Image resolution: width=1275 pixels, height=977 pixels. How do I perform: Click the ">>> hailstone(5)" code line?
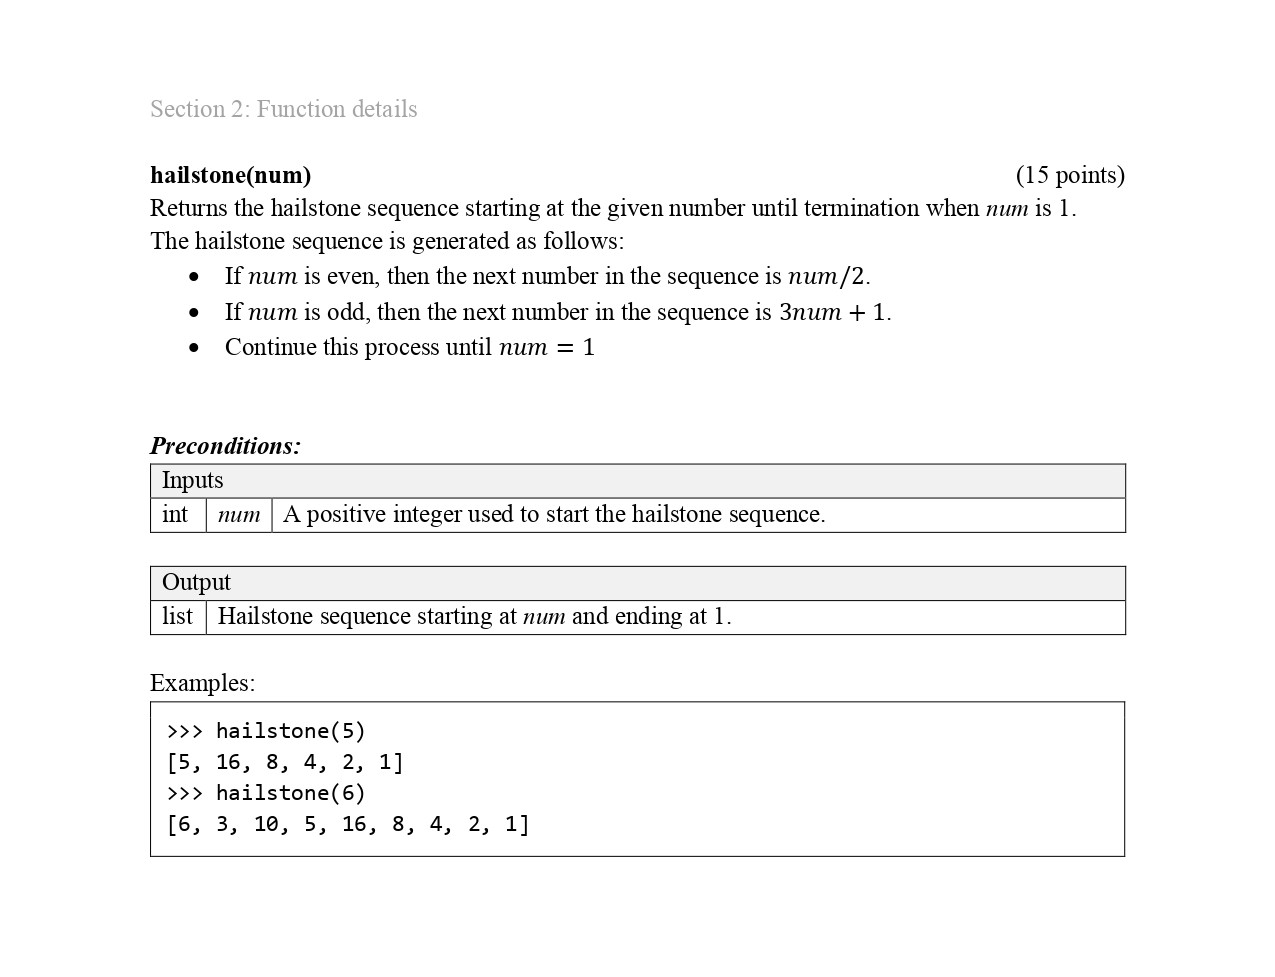coord(266,731)
